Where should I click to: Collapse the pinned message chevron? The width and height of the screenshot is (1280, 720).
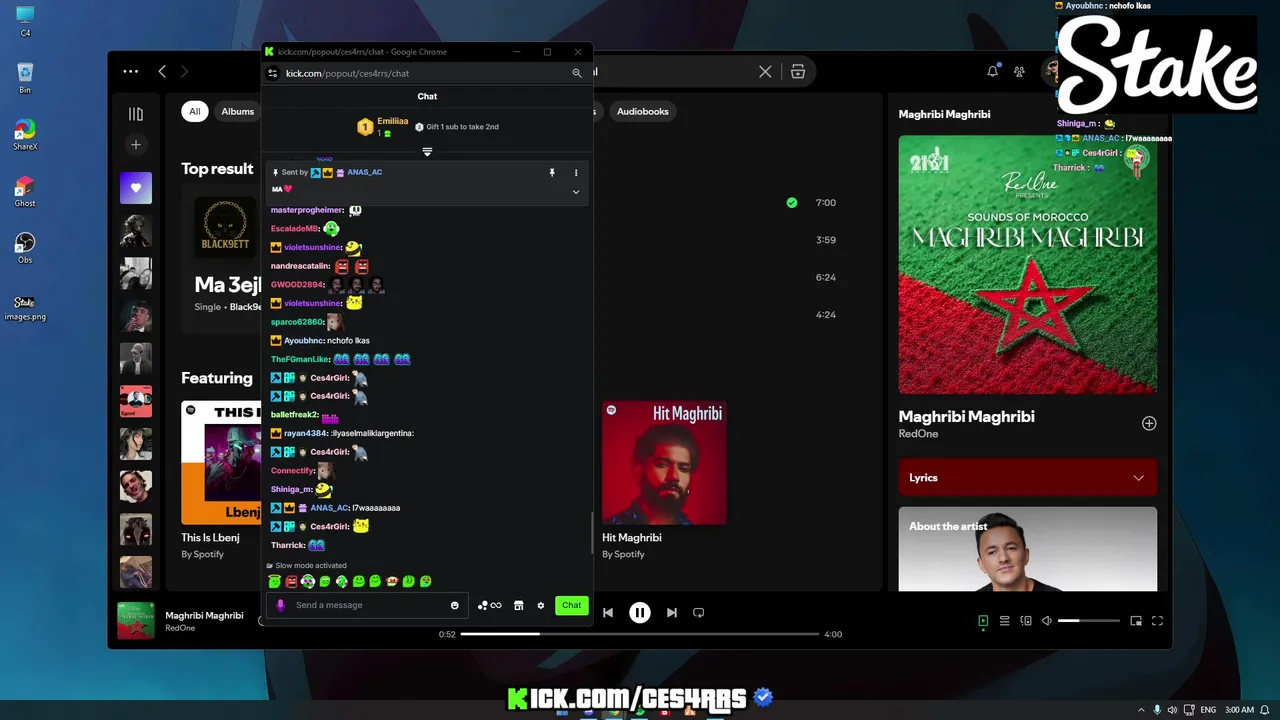575,192
